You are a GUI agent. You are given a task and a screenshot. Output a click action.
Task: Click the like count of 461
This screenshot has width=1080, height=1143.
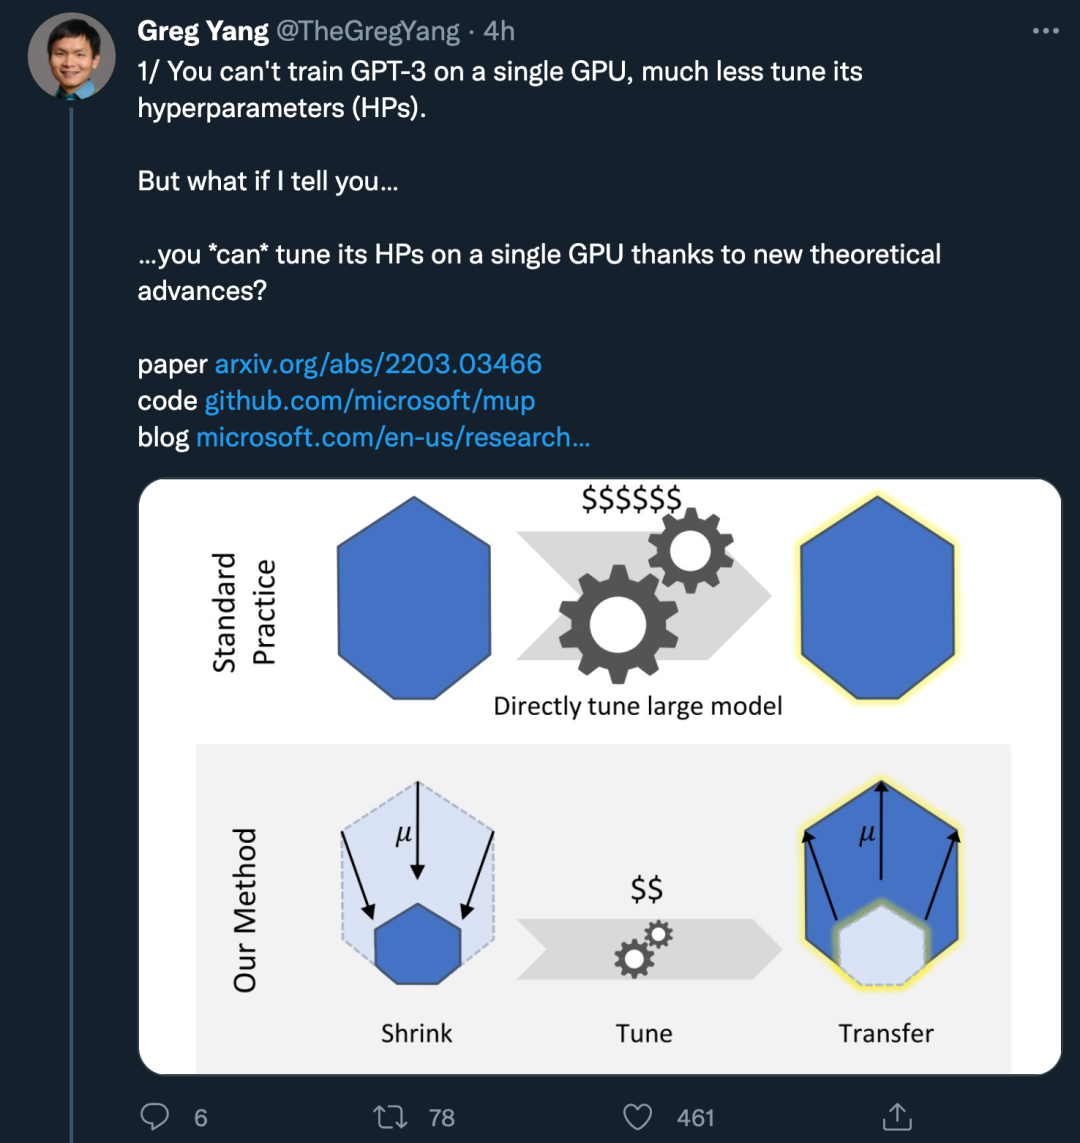[695, 1117]
